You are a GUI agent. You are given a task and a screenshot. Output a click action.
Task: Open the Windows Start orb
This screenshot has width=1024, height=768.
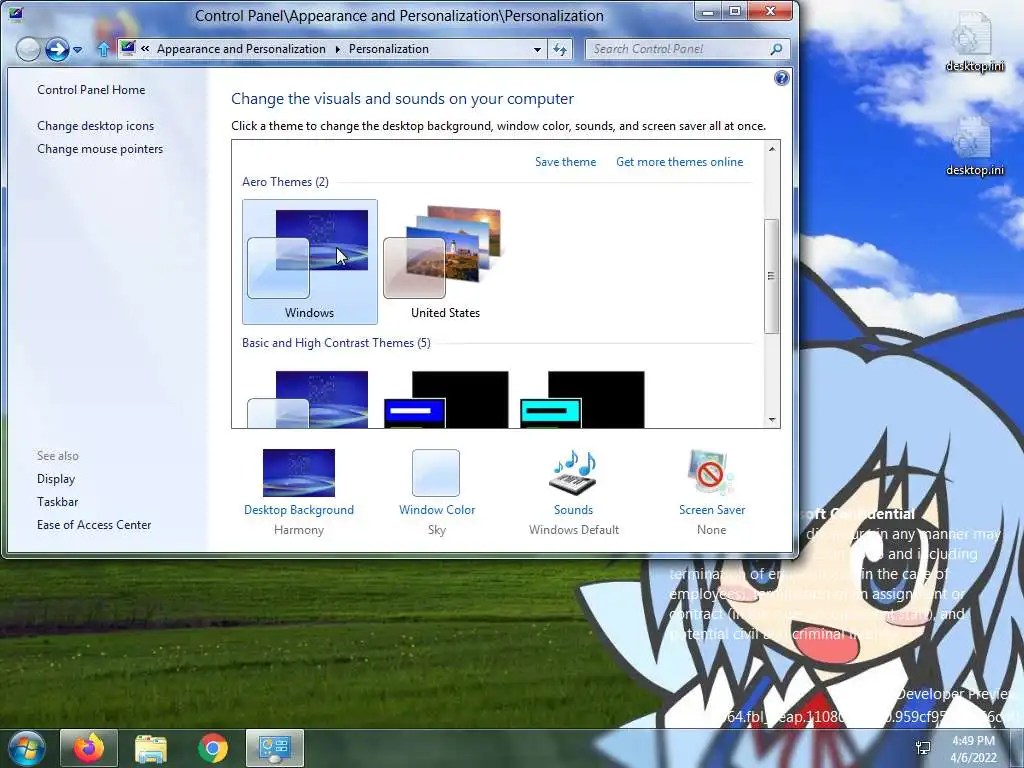pyautogui.click(x=27, y=748)
